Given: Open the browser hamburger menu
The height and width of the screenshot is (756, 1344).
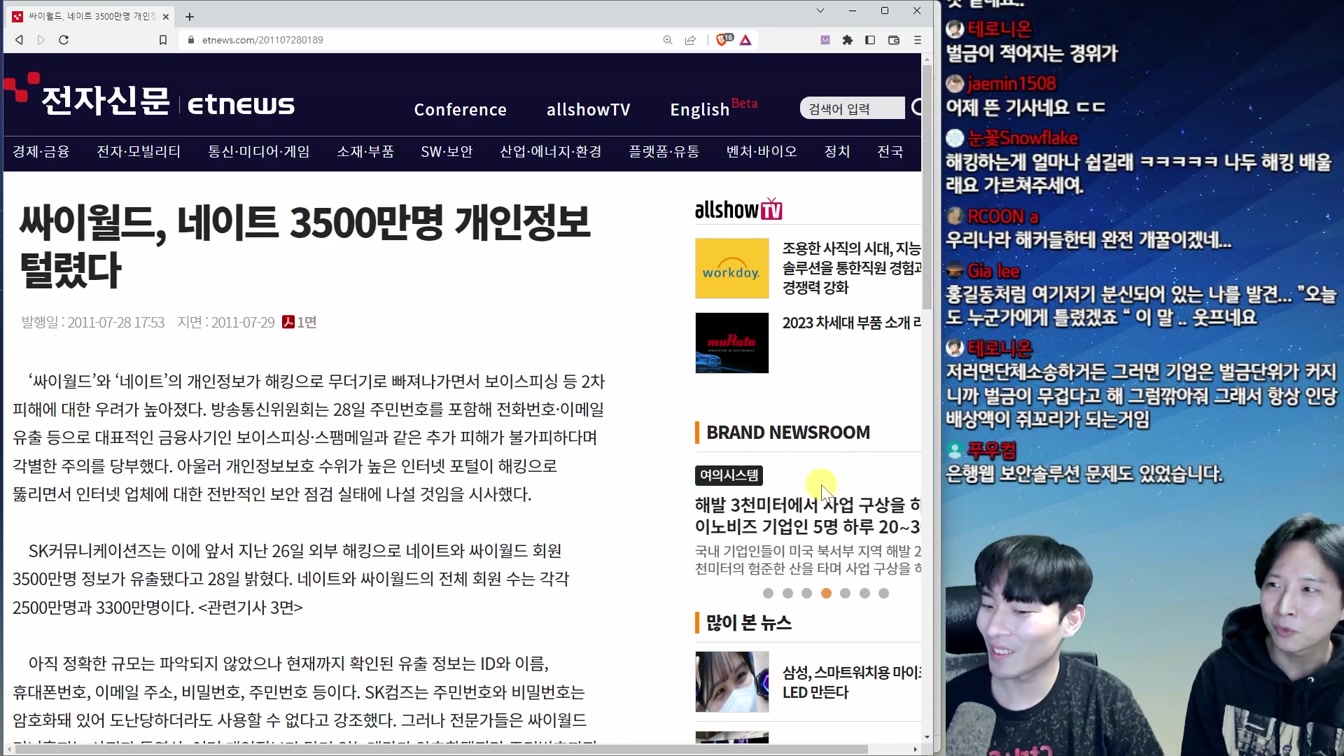Looking at the screenshot, I should [917, 40].
